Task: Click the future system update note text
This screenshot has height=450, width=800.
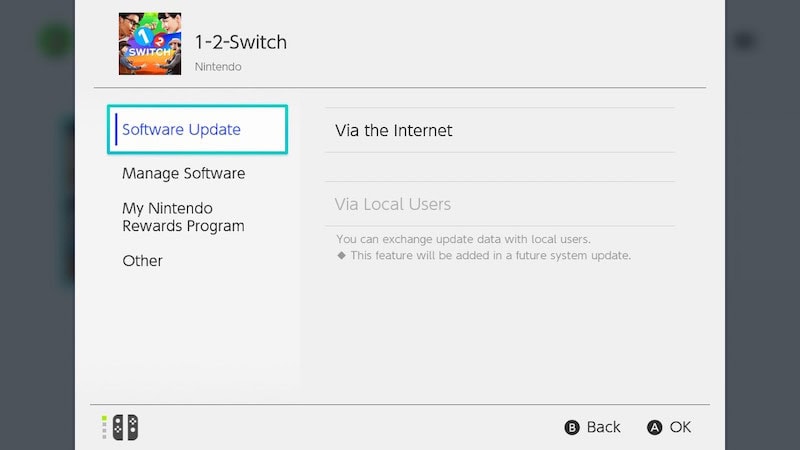Action: coord(490,255)
